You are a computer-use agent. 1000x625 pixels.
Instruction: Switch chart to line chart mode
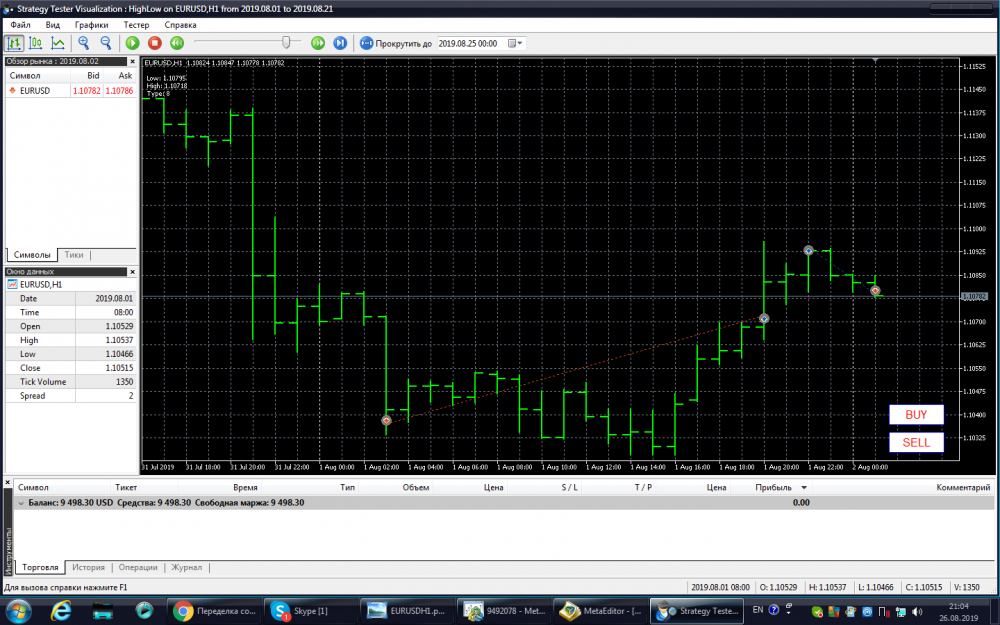coord(58,43)
